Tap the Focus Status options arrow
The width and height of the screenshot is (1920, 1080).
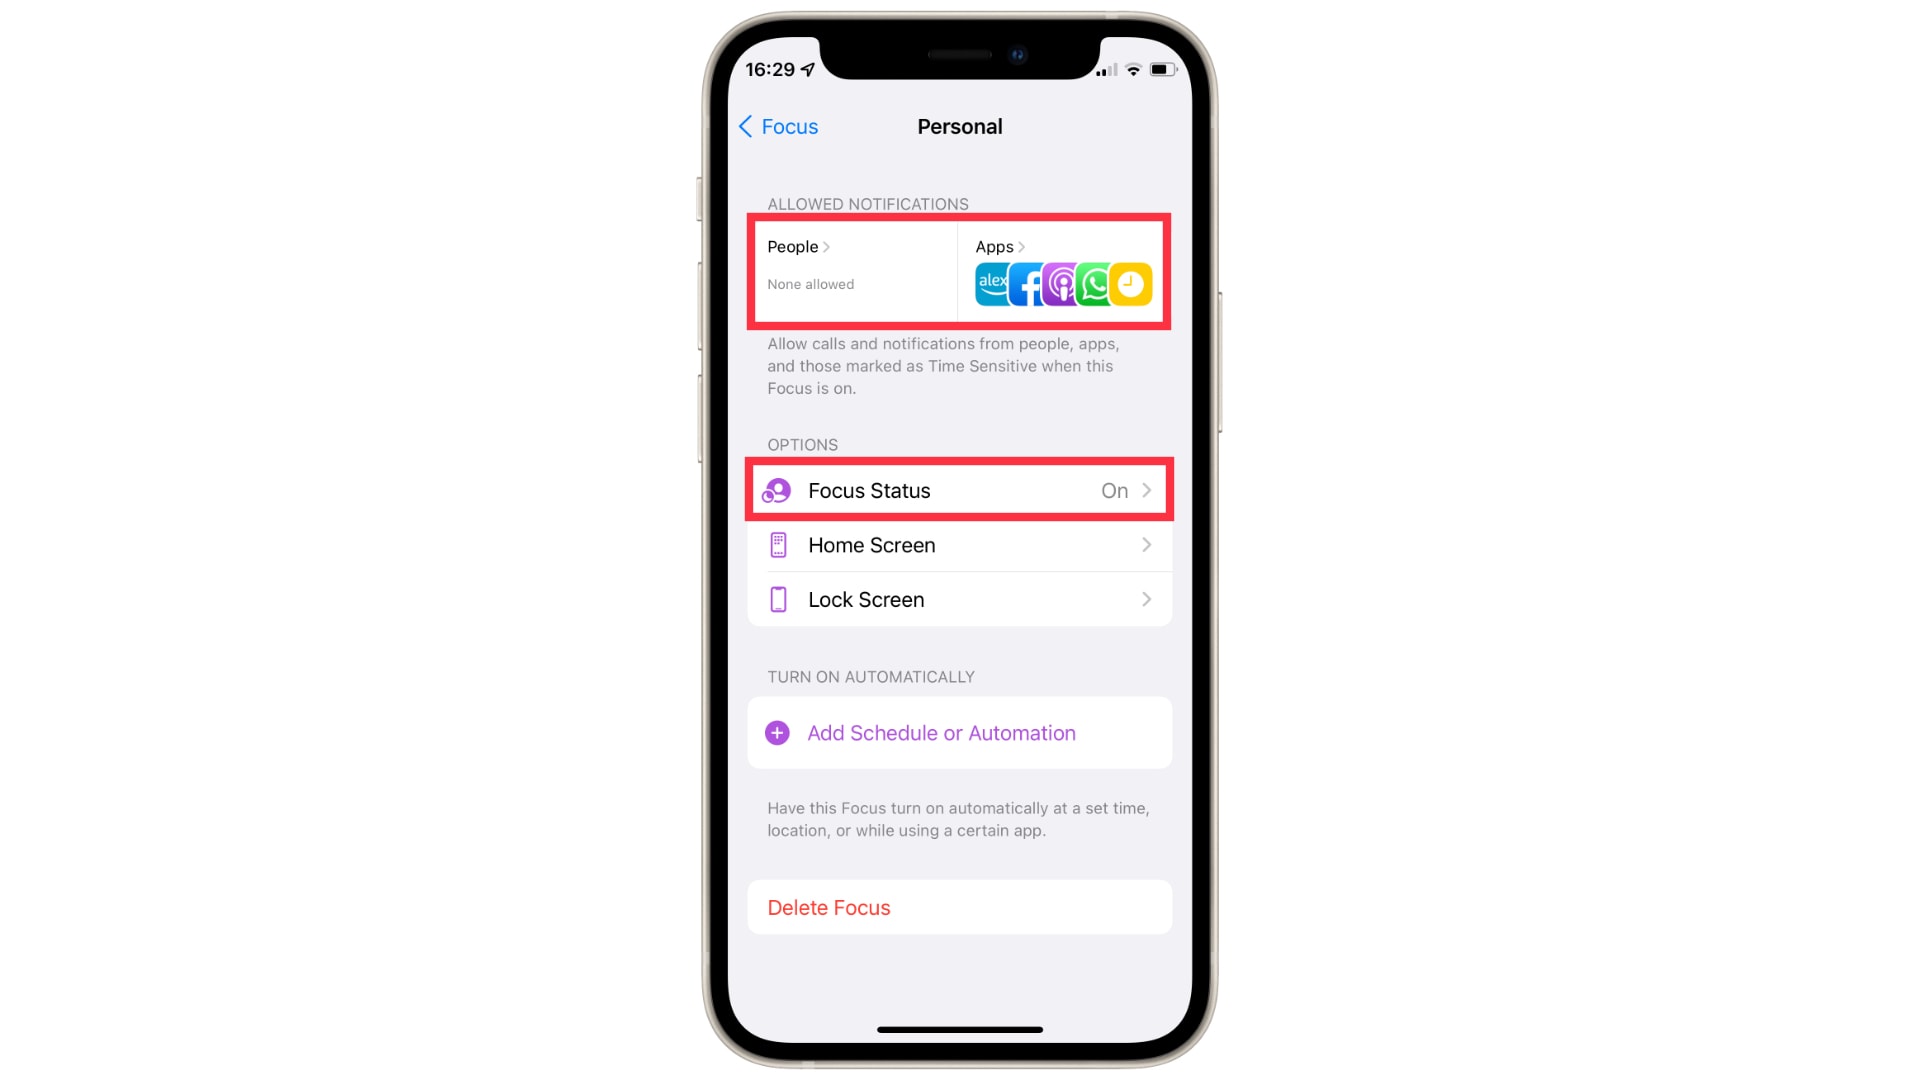tap(1146, 491)
